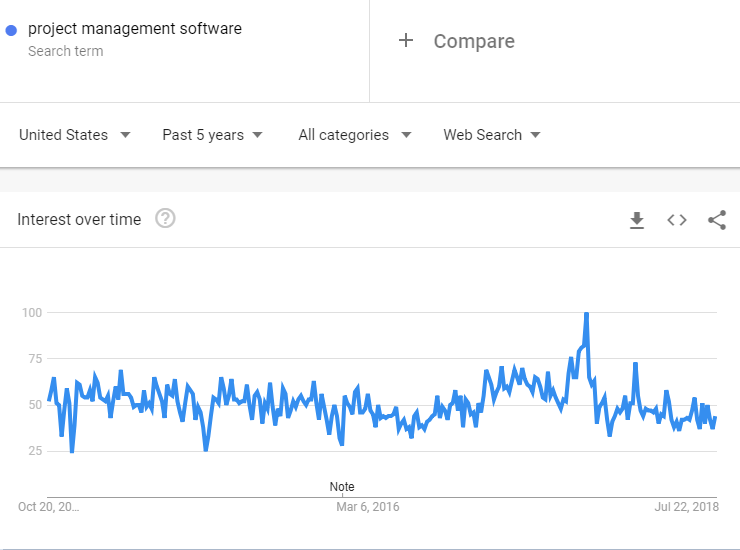The height and width of the screenshot is (550, 740).
Task: Click the Search term subtitle text
Action: (x=65, y=51)
